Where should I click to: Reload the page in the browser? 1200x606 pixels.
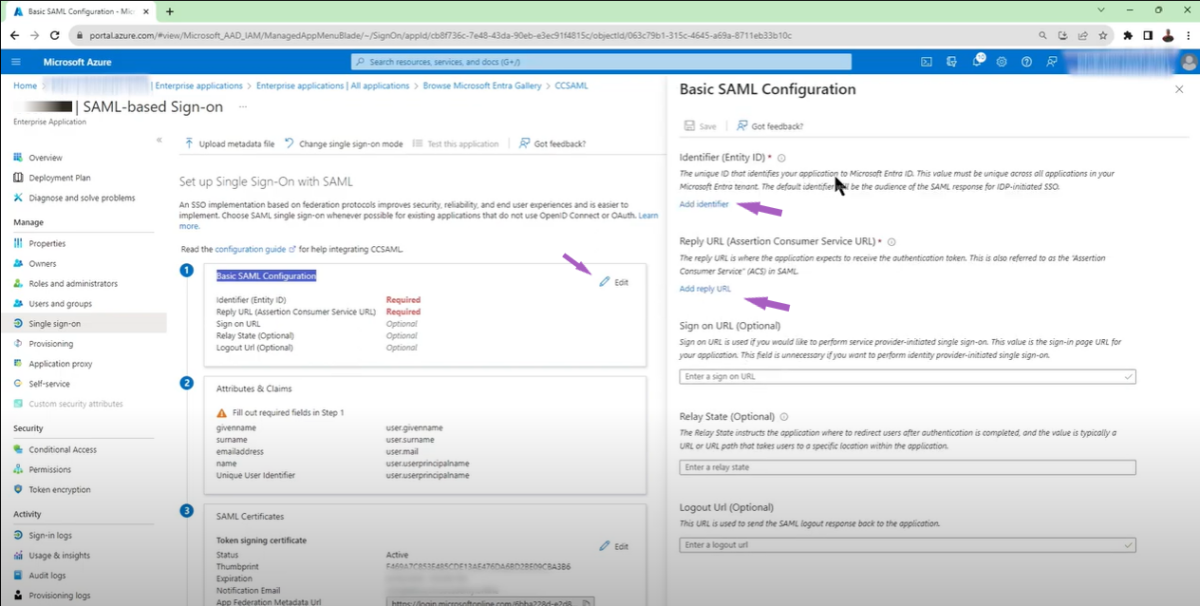(55, 35)
